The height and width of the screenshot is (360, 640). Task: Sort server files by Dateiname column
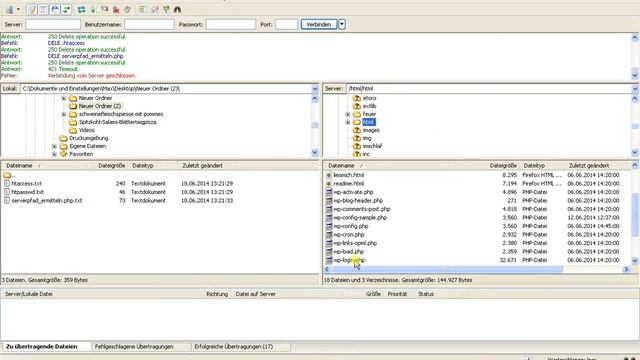pyautogui.click(x=341, y=166)
